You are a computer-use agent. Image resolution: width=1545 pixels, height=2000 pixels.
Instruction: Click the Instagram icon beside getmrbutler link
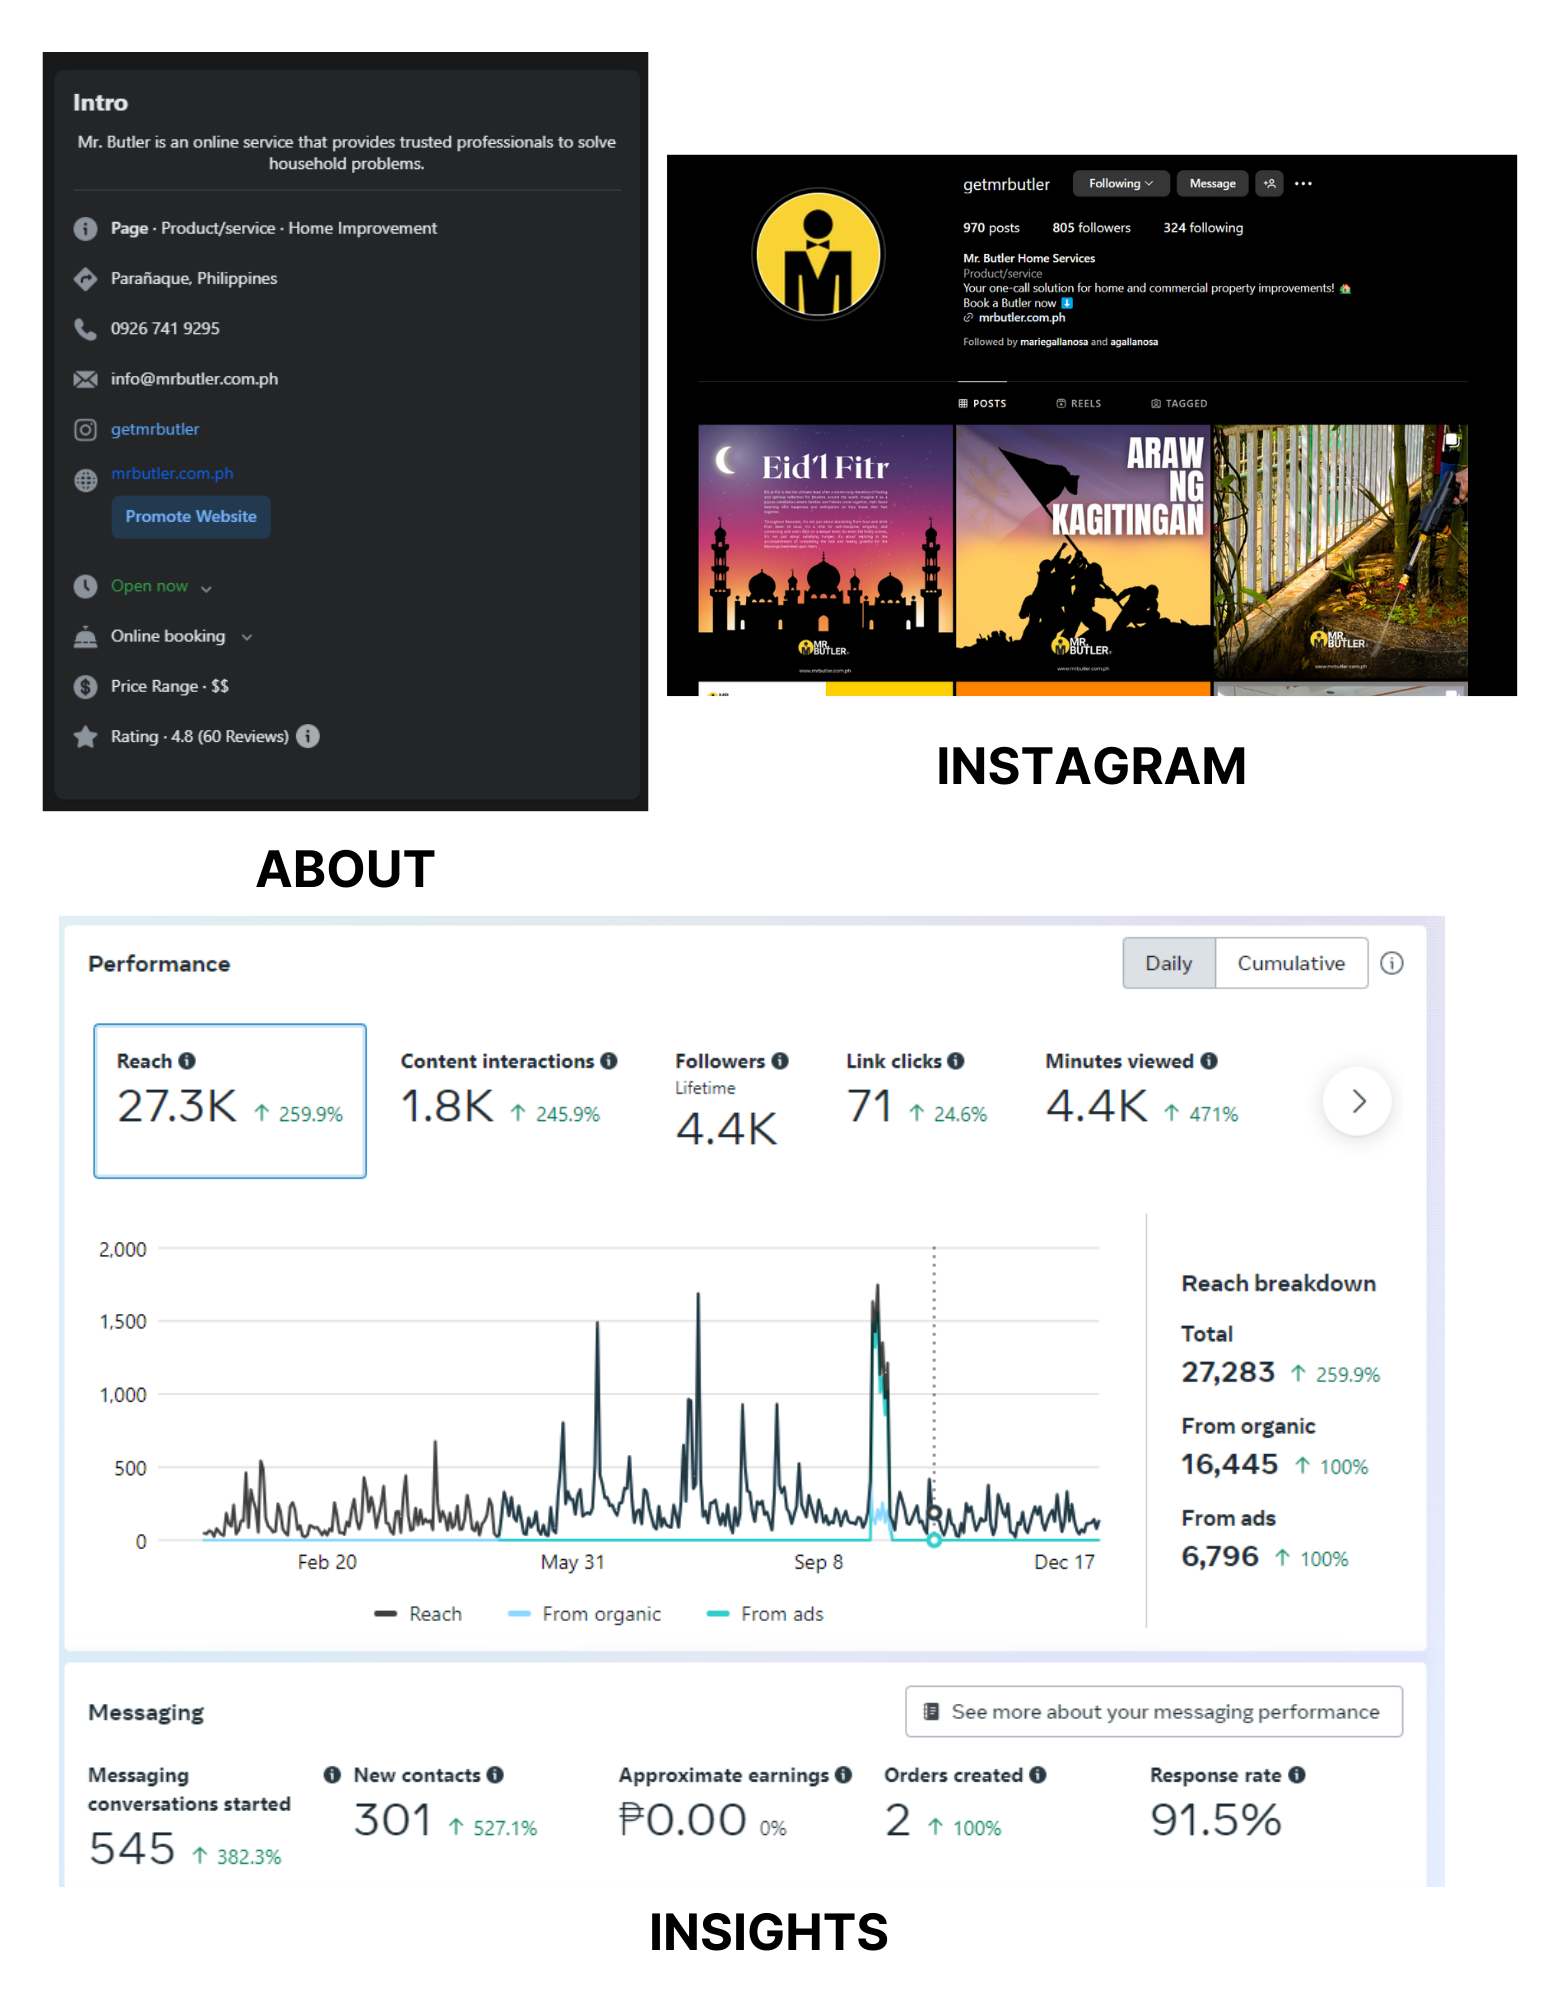(x=86, y=430)
